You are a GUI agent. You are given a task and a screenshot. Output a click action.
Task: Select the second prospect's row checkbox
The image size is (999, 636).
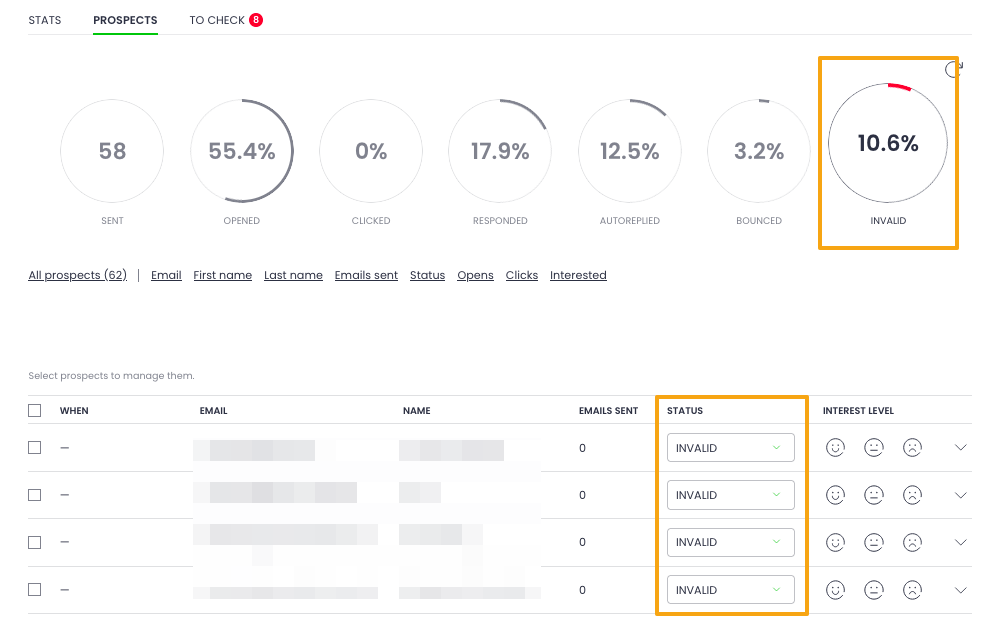[34, 494]
